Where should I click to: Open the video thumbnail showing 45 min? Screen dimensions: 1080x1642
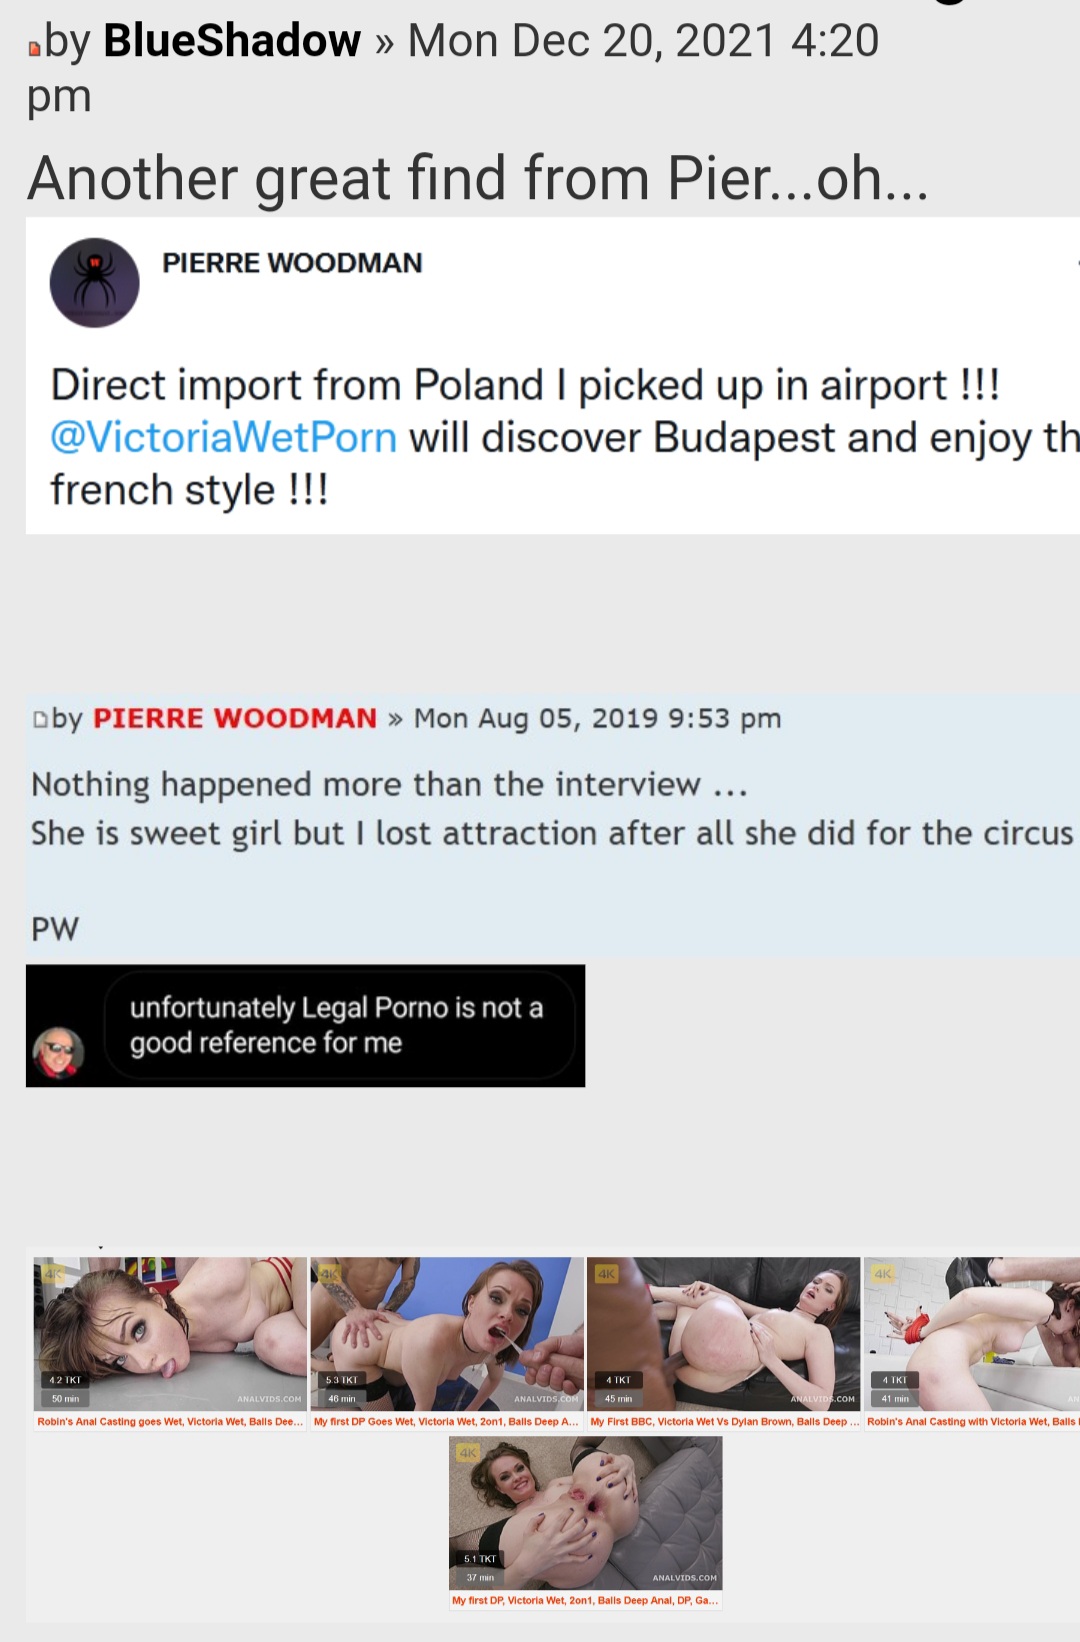pos(724,1333)
